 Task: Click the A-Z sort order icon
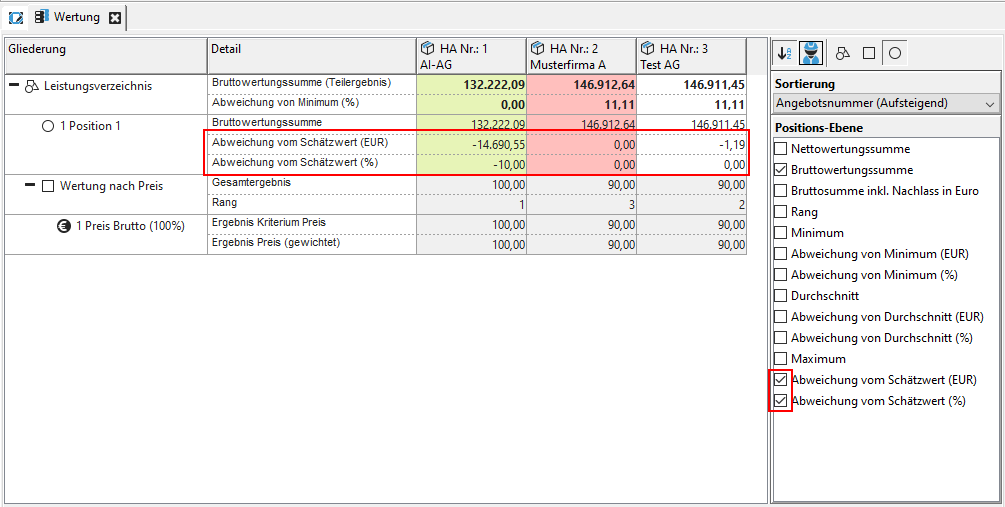[785, 53]
